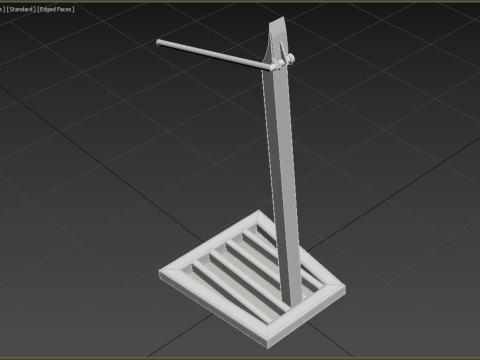Select the slatted base frame of the model
The width and height of the screenshot is (480, 360).
pyautogui.click(x=252, y=279)
